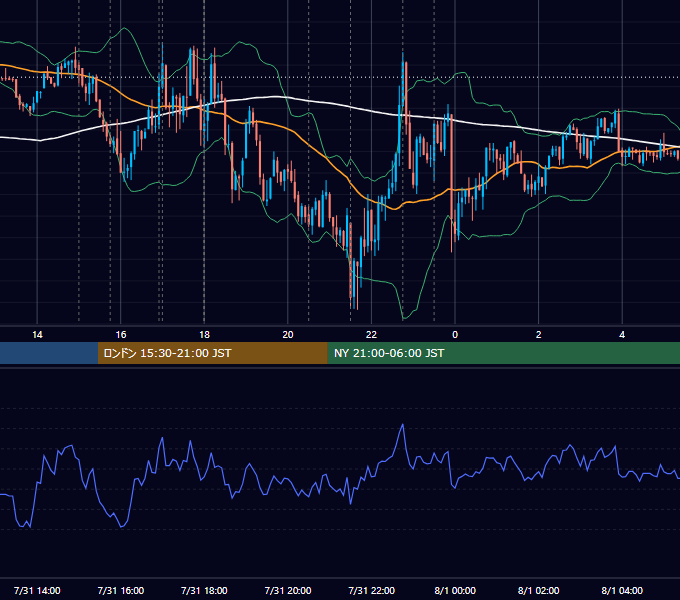
Task: Click the NY 21:00-06:00 JST session bar
Action: tap(503, 353)
